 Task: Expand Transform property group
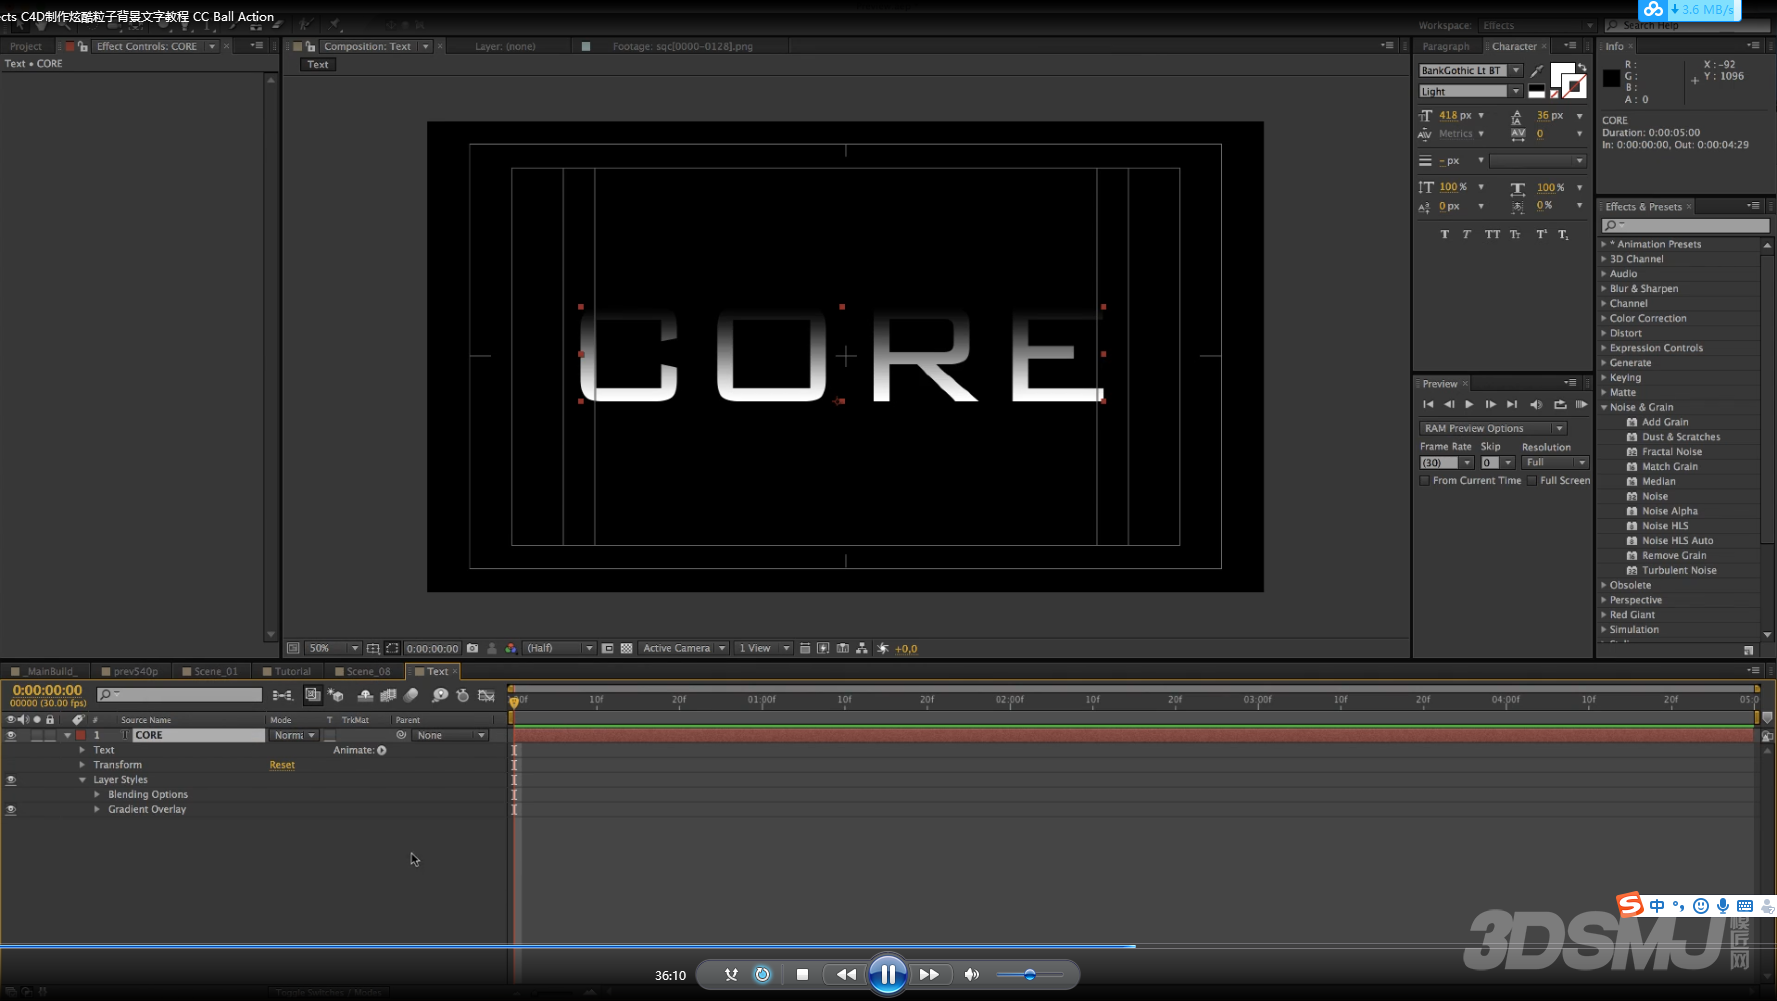pos(82,765)
